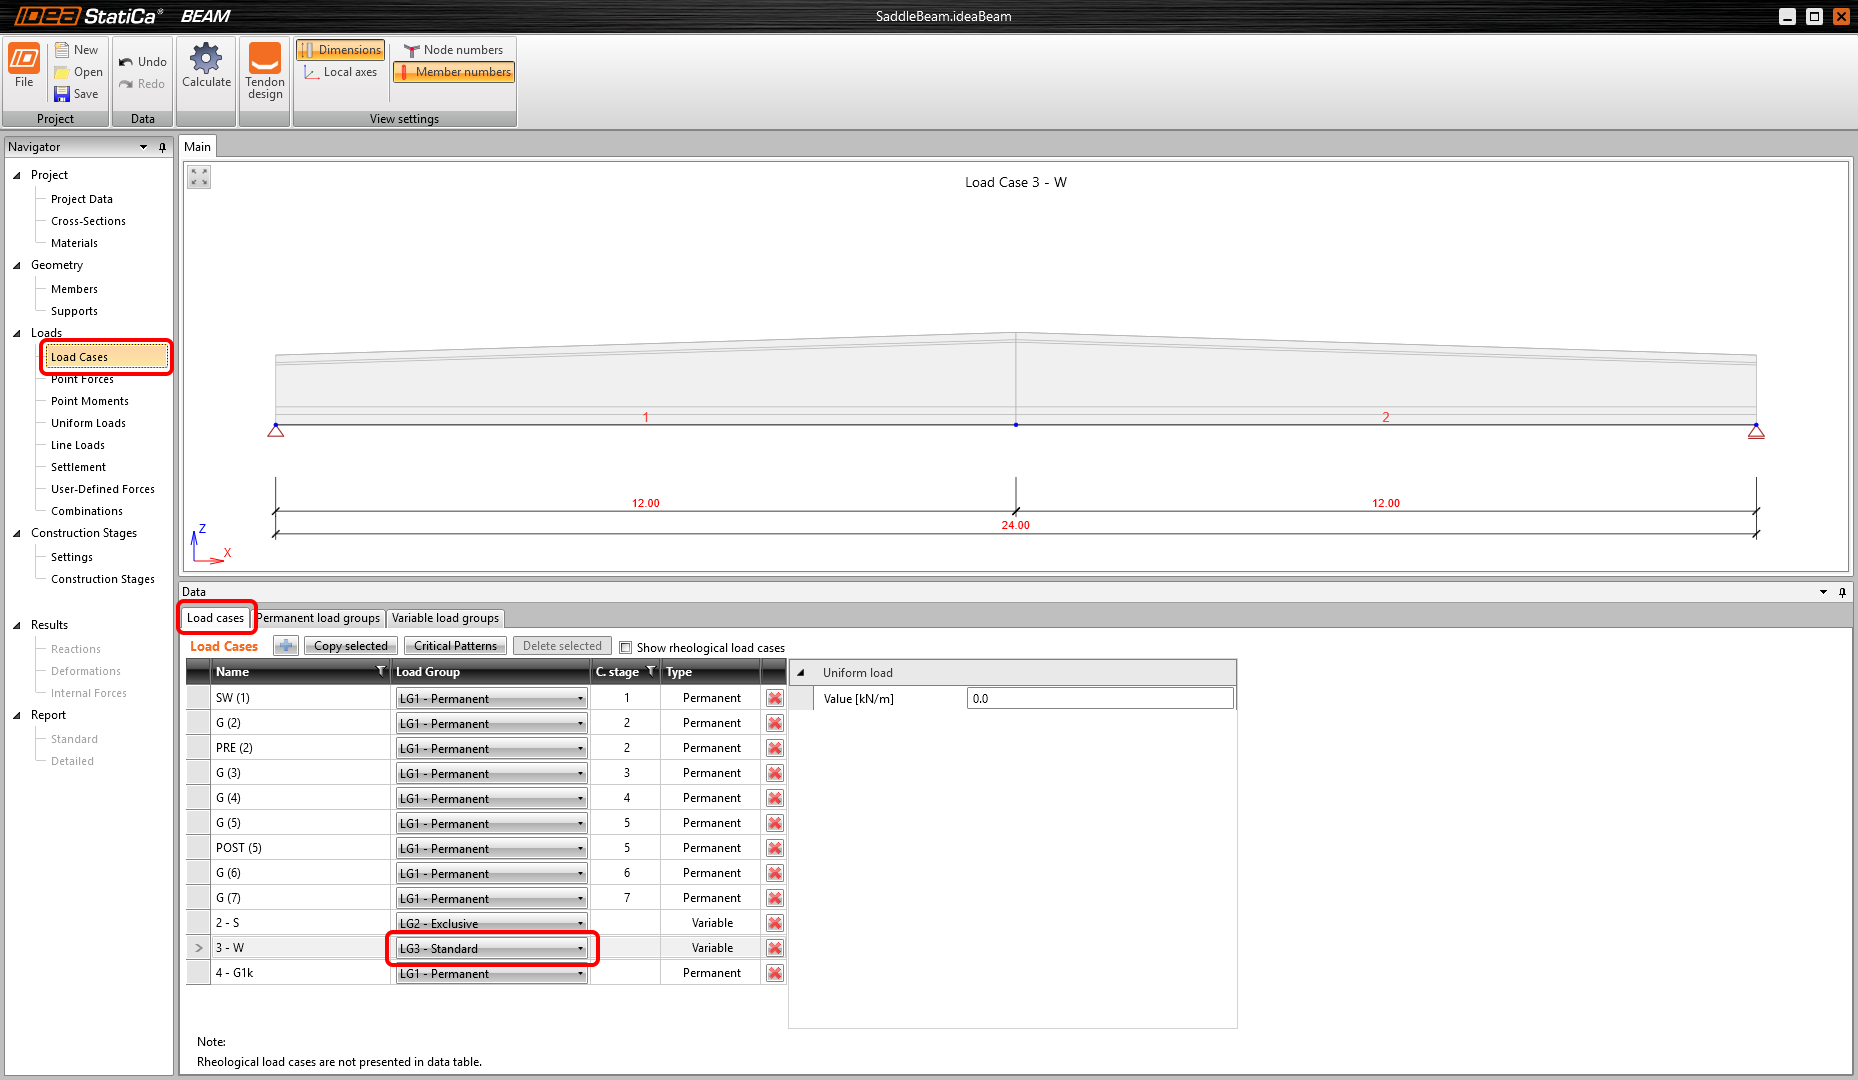Screen dimensions: 1858x1080
Task: Open the File menu icon
Action: pyautogui.click(x=24, y=66)
